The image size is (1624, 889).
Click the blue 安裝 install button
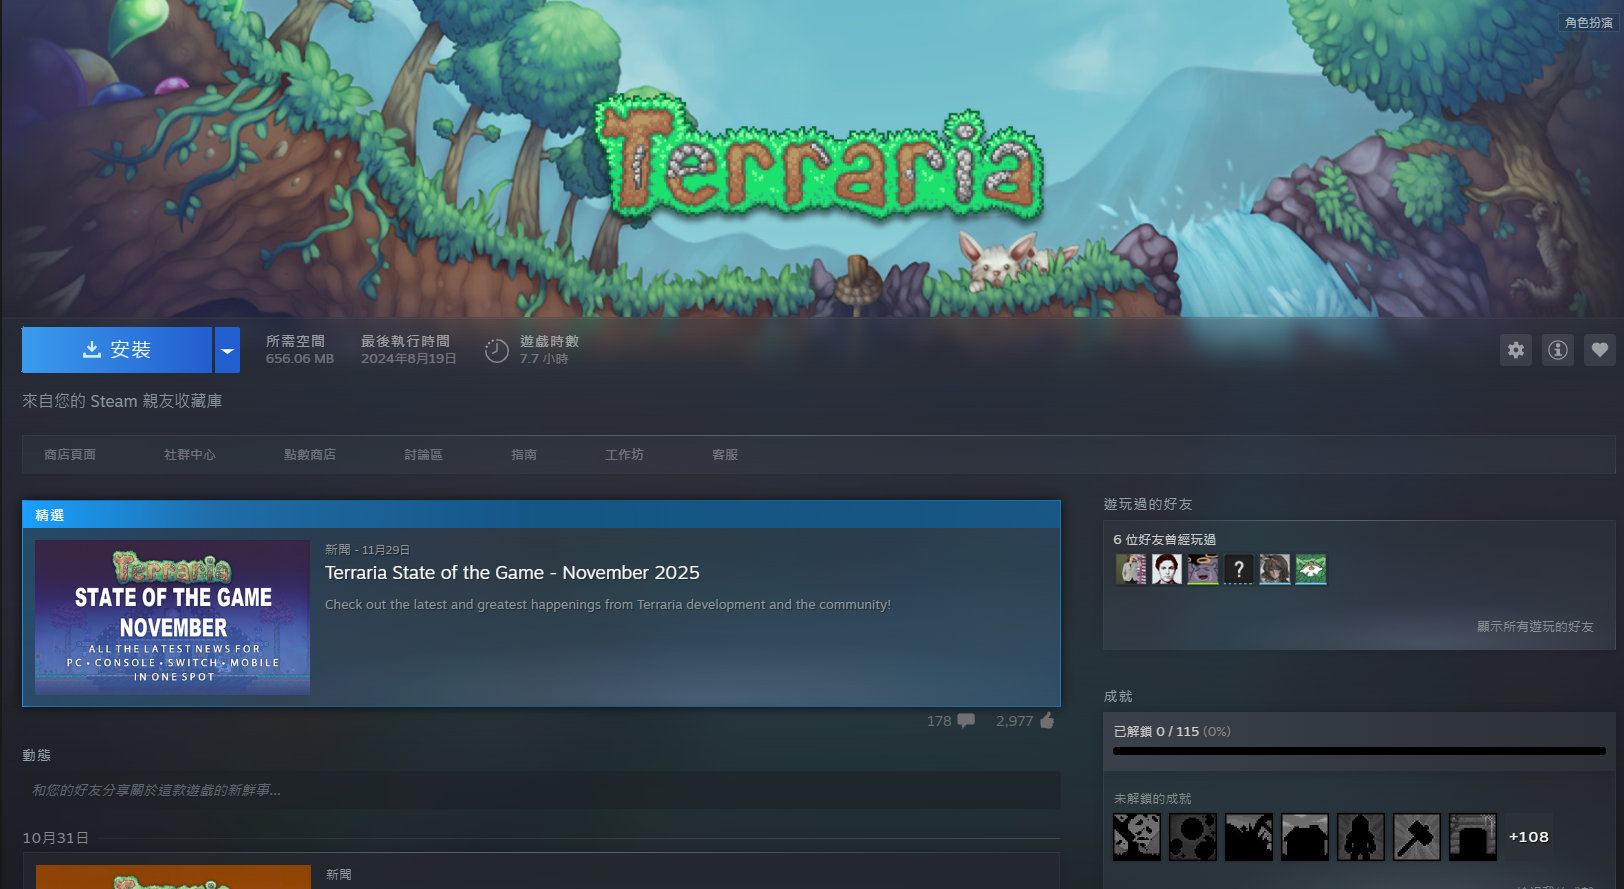117,350
